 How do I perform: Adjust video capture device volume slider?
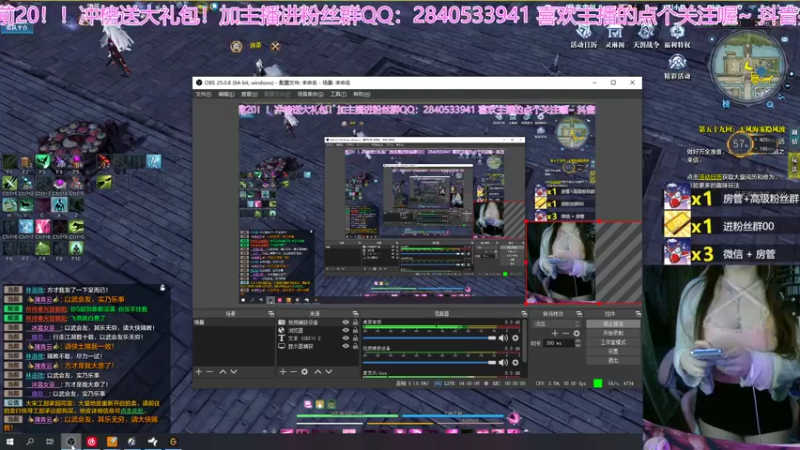(429, 362)
